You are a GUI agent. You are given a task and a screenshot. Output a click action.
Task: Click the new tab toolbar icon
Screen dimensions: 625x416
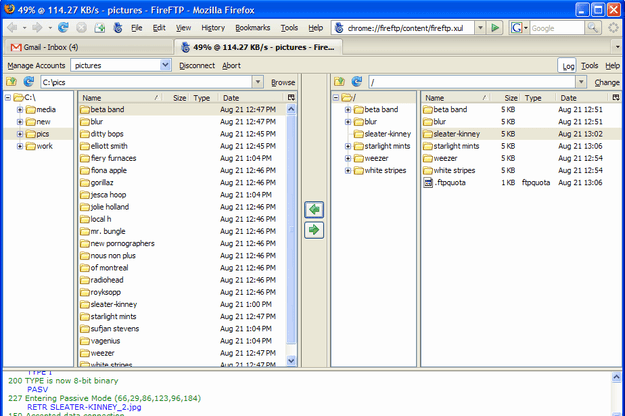coord(99,27)
